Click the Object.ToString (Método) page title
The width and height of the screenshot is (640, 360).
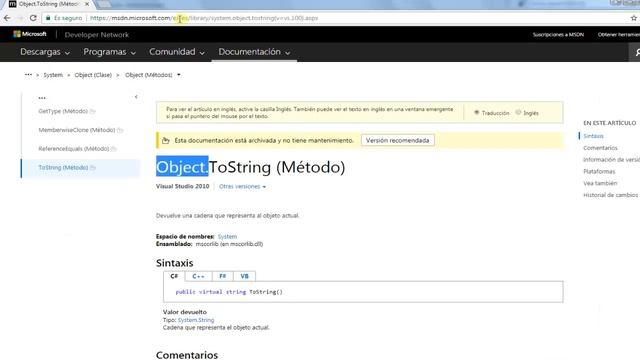pyautogui.click(x=251, y=167)
